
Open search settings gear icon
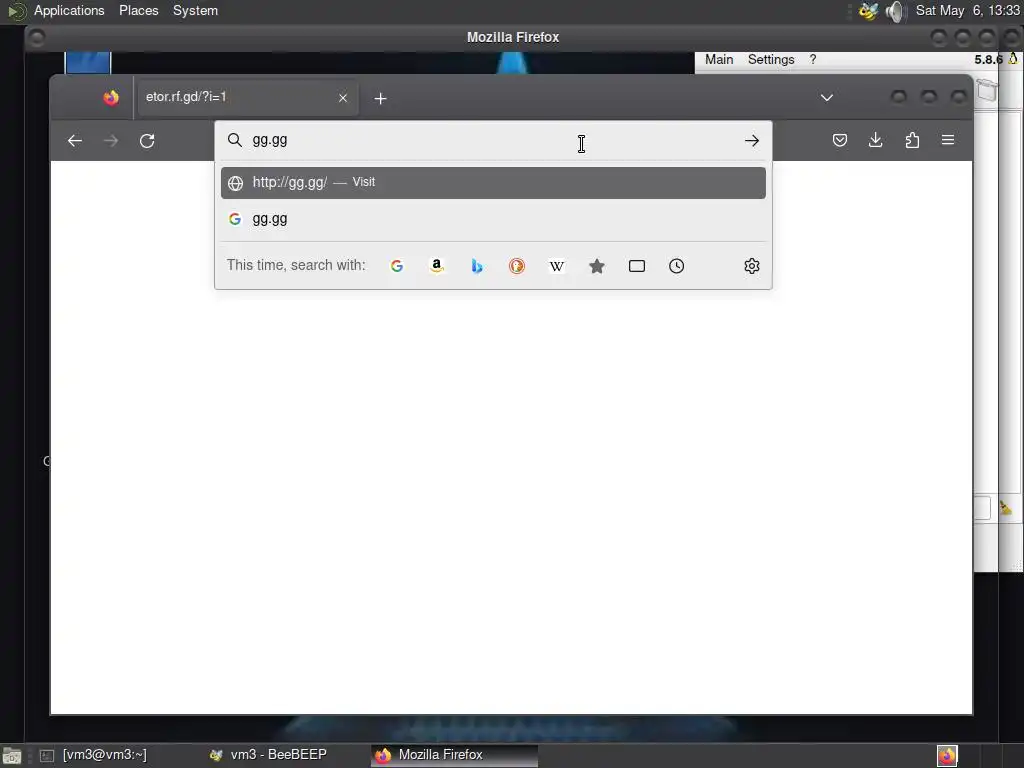point(752,266)
